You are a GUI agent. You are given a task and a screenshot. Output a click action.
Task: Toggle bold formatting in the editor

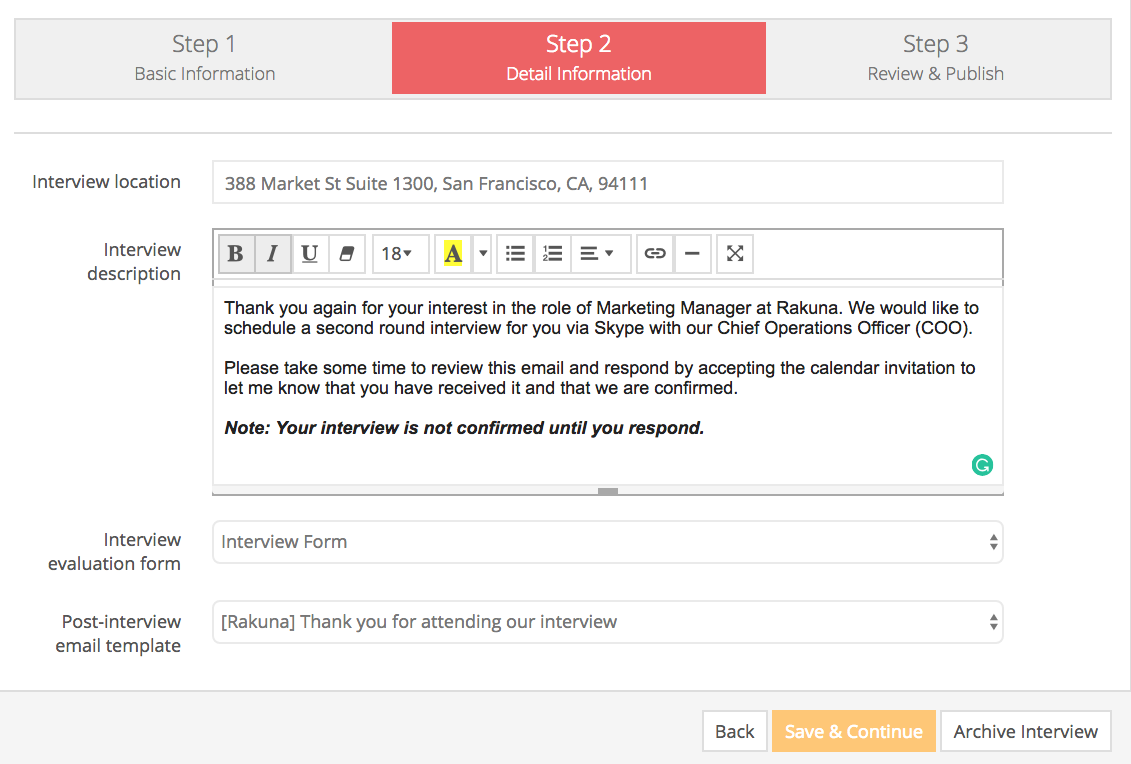pyautogui.click(x=236, y=254)
